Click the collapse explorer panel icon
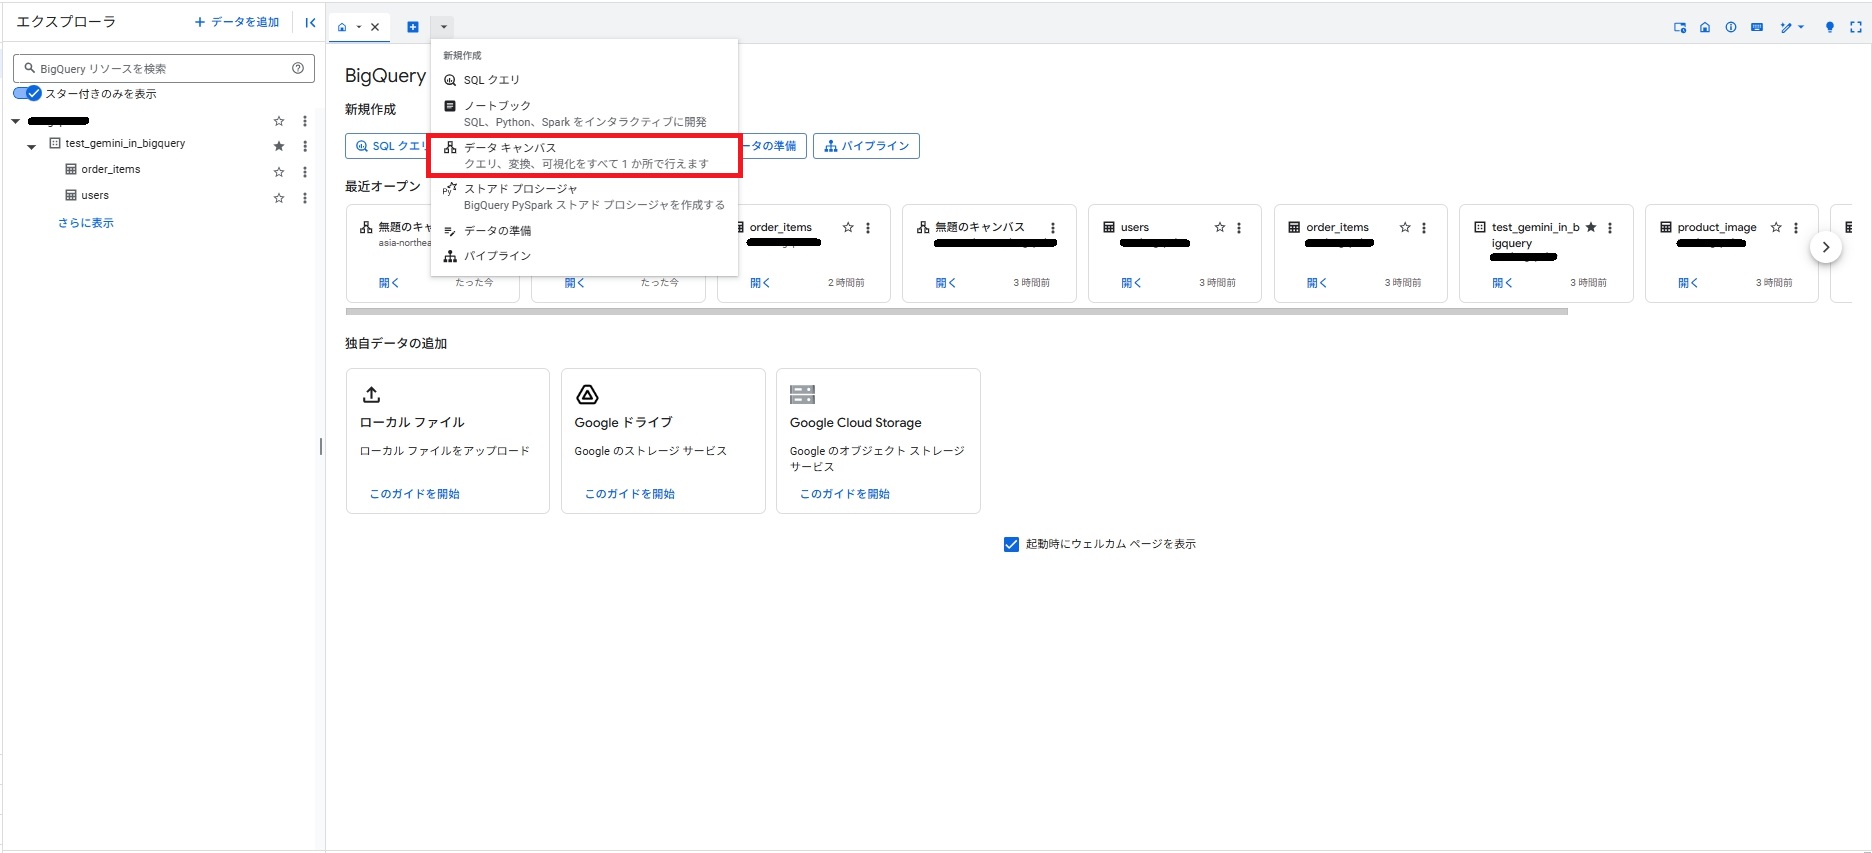This screenshot has height=853, width=1872. (310, 22)
